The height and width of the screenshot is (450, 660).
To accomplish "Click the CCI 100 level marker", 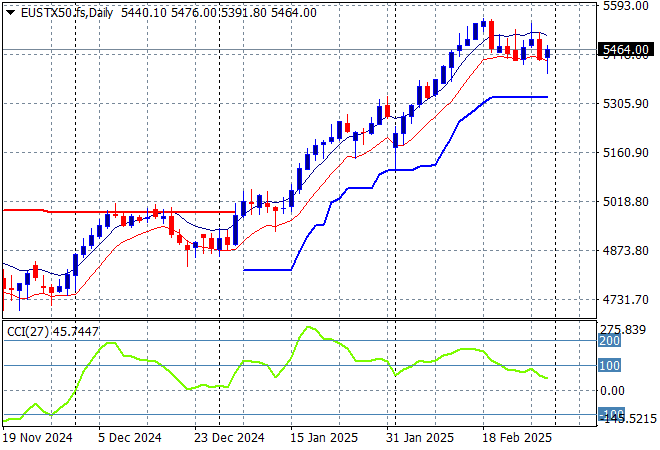I will pyautogui.click(x=610, y=366).
